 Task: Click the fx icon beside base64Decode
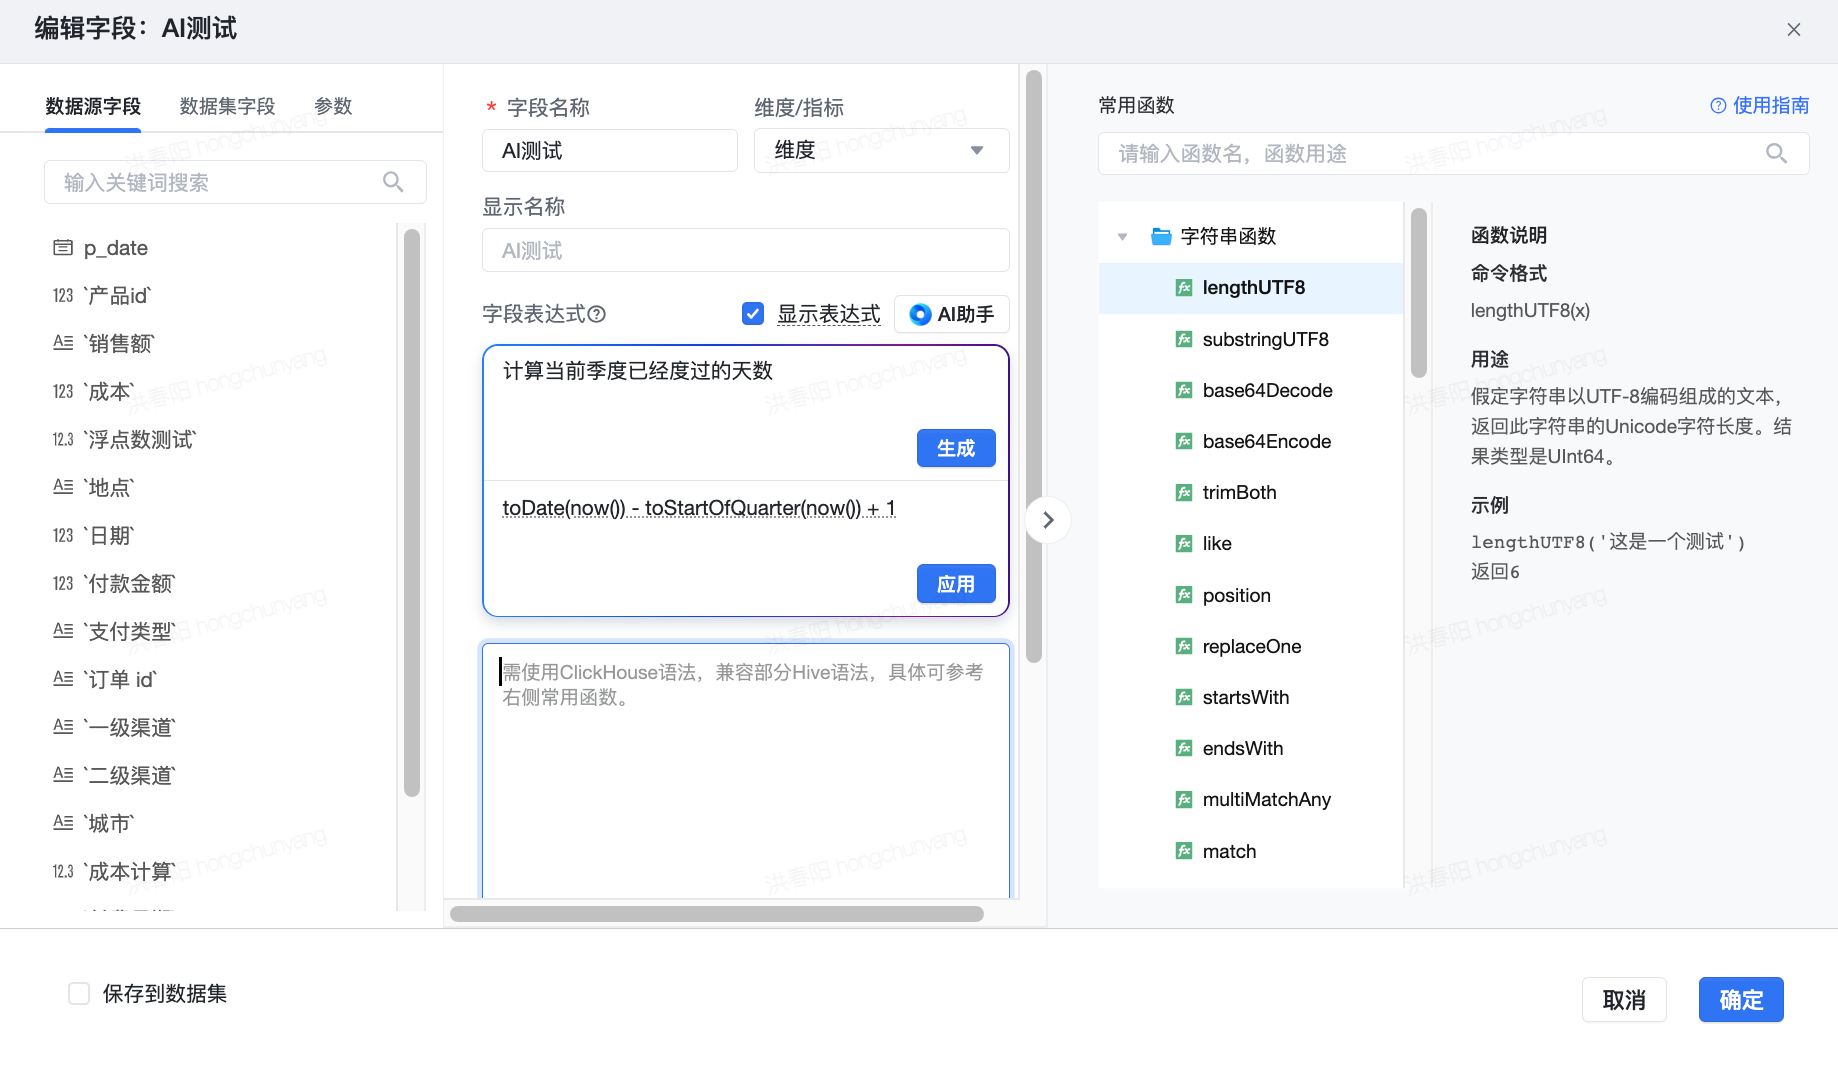1184,390
